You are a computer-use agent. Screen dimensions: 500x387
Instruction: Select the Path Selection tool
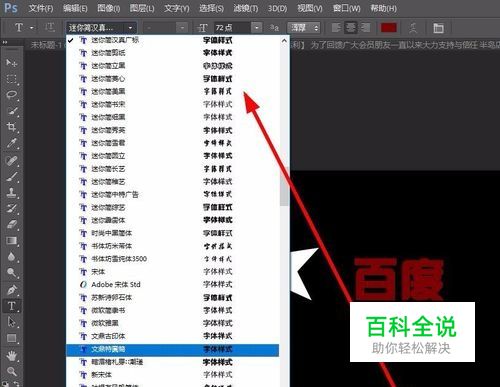(11, 322)
